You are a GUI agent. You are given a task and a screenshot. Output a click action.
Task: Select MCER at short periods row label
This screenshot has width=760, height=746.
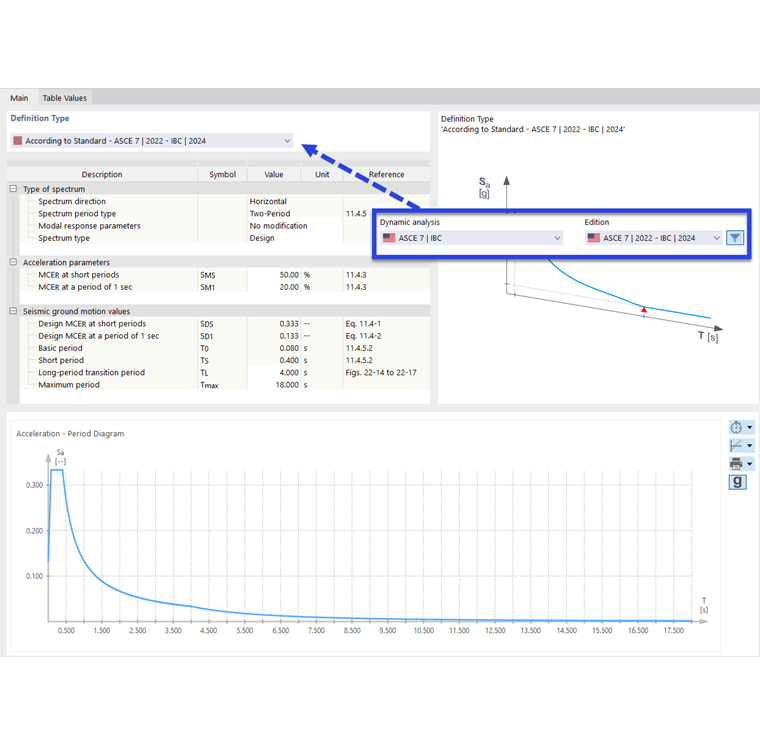pyautogui.click(x=79, y=275)
